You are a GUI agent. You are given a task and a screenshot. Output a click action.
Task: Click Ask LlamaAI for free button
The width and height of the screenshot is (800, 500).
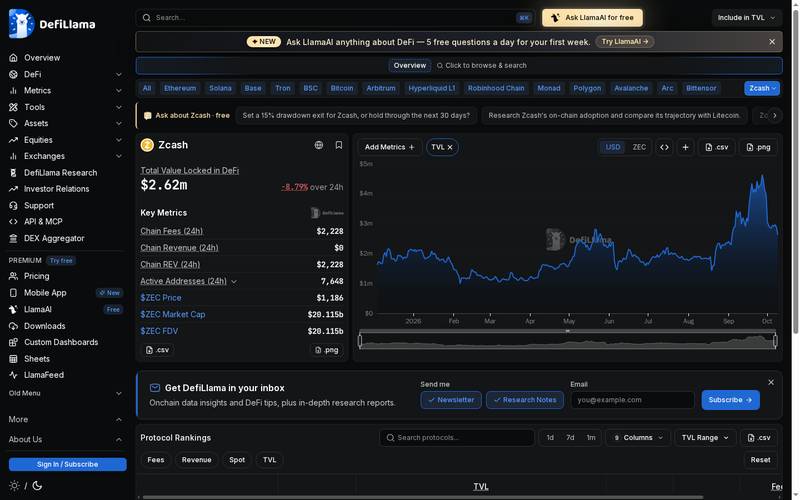click(x=592, y=17)
